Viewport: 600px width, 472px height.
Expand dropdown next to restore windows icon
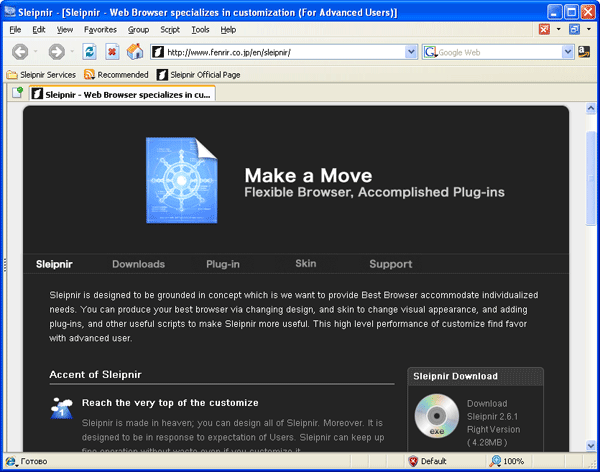(x=589, y=29)
